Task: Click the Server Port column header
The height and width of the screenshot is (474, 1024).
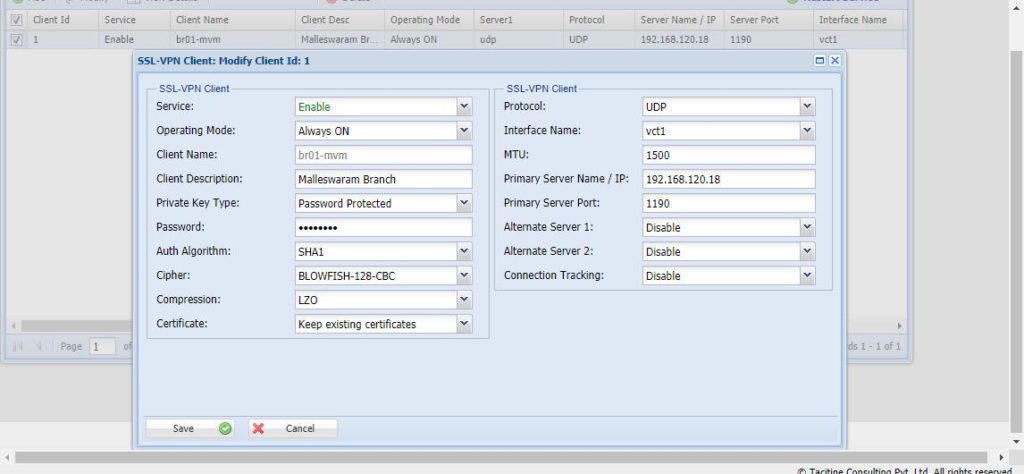Action: [x=755, y=19]
